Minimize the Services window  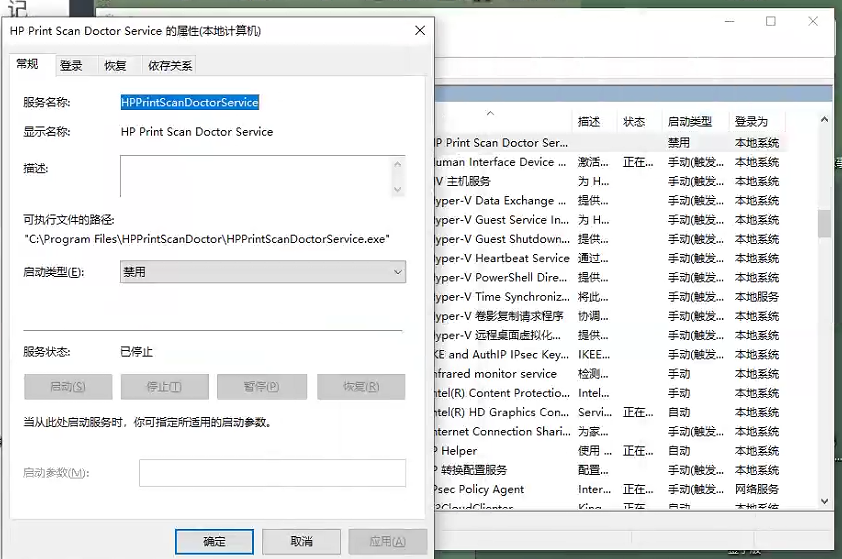coord(729,21)
